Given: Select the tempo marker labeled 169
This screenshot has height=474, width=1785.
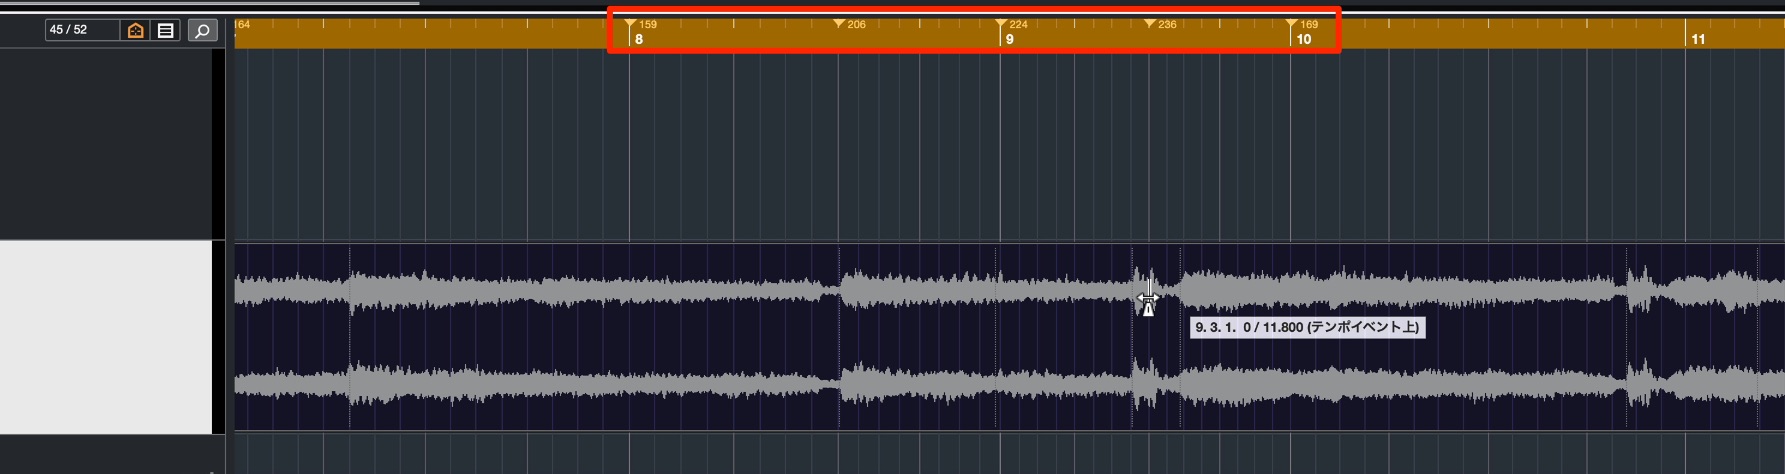Looking at the screenshot, I should point(1291,24).
